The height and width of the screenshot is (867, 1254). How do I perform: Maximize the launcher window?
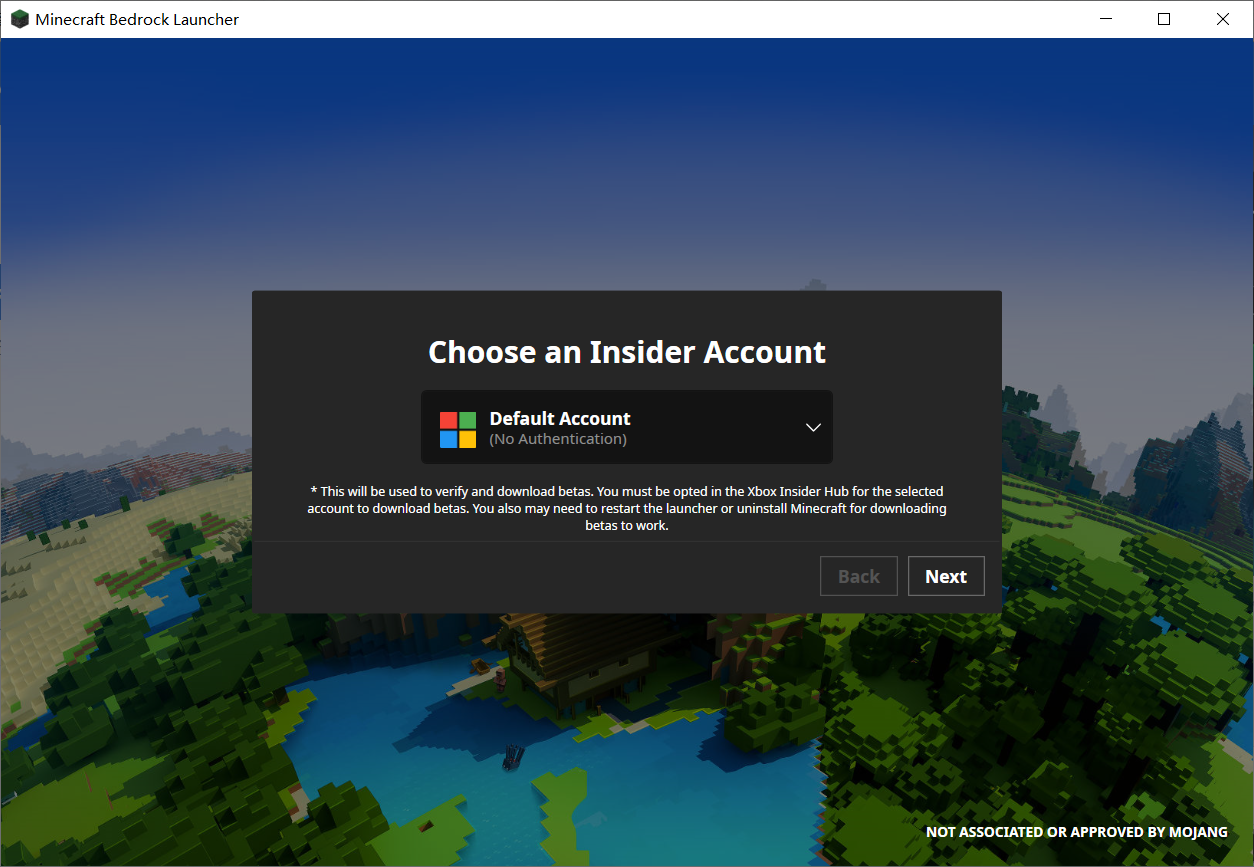click(1164, 19)
